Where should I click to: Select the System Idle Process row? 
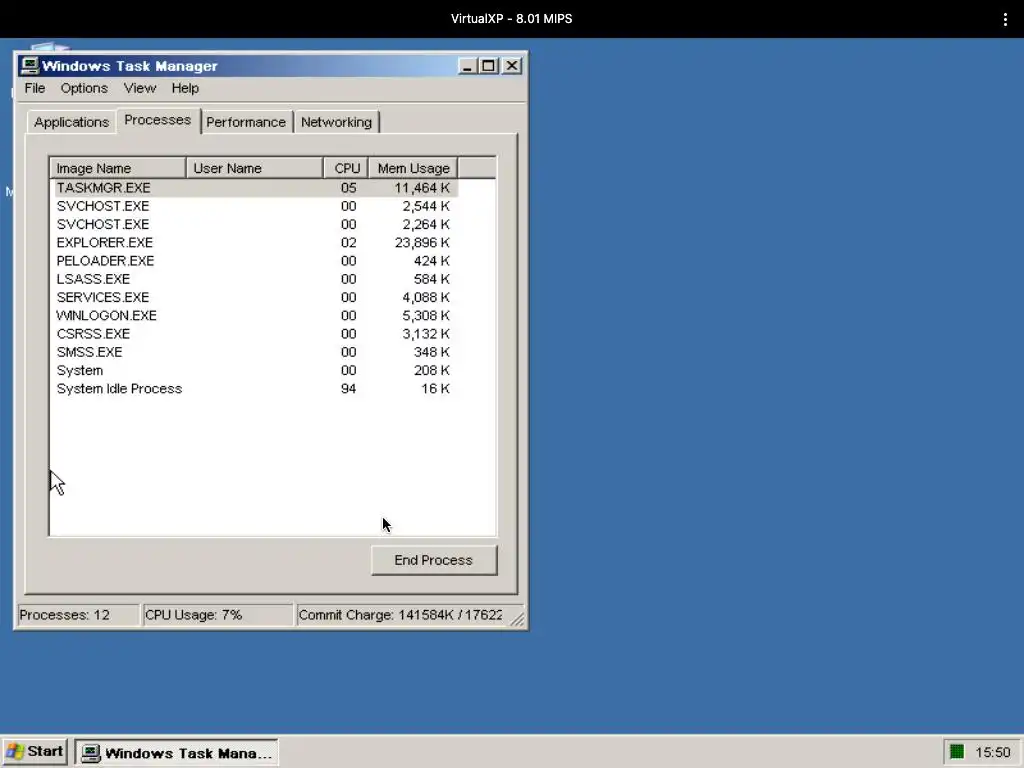pyautogui.click(x=256, y=389)
